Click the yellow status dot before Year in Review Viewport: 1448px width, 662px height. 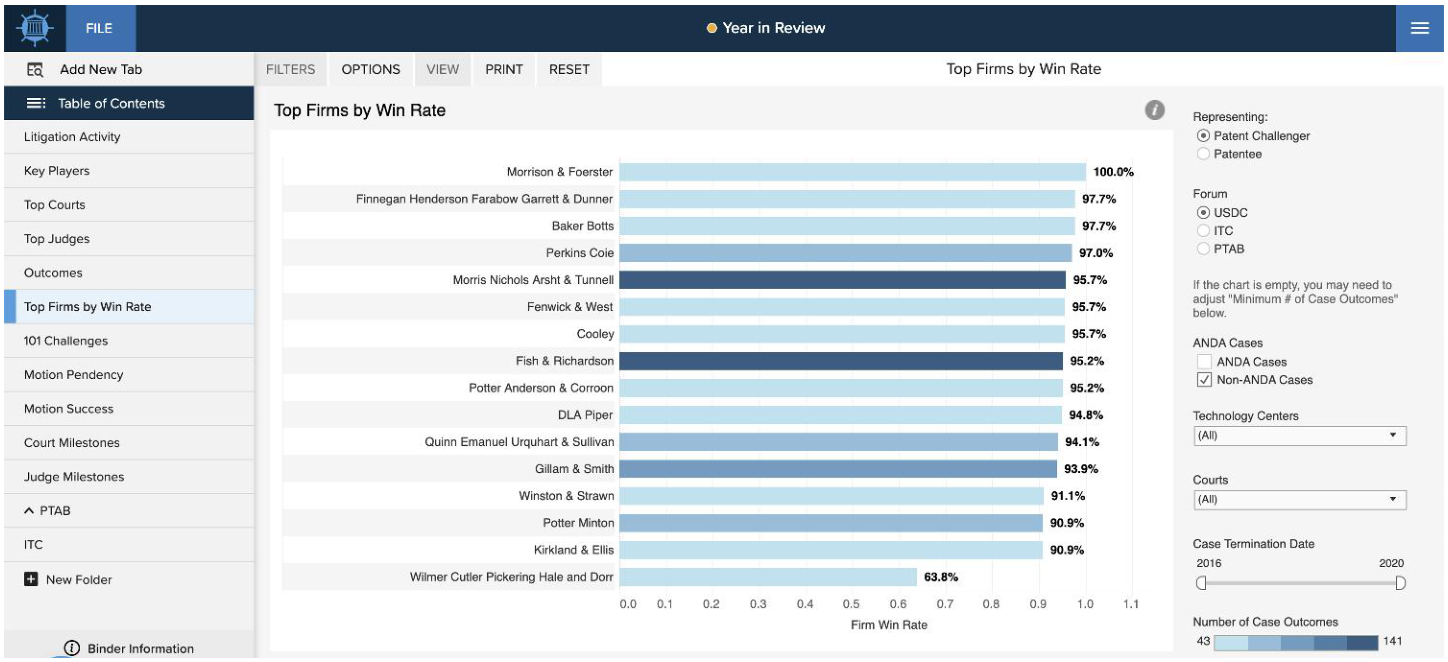(x=712, y=28)
